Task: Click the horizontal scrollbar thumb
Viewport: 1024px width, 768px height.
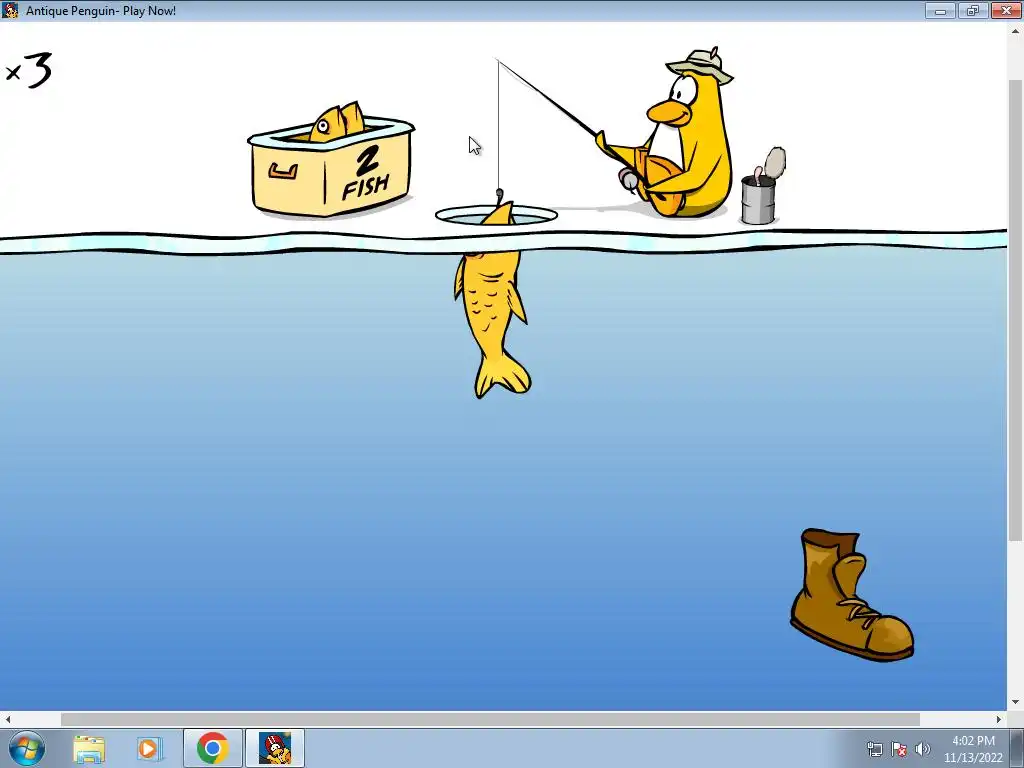Action: [490, 719]
